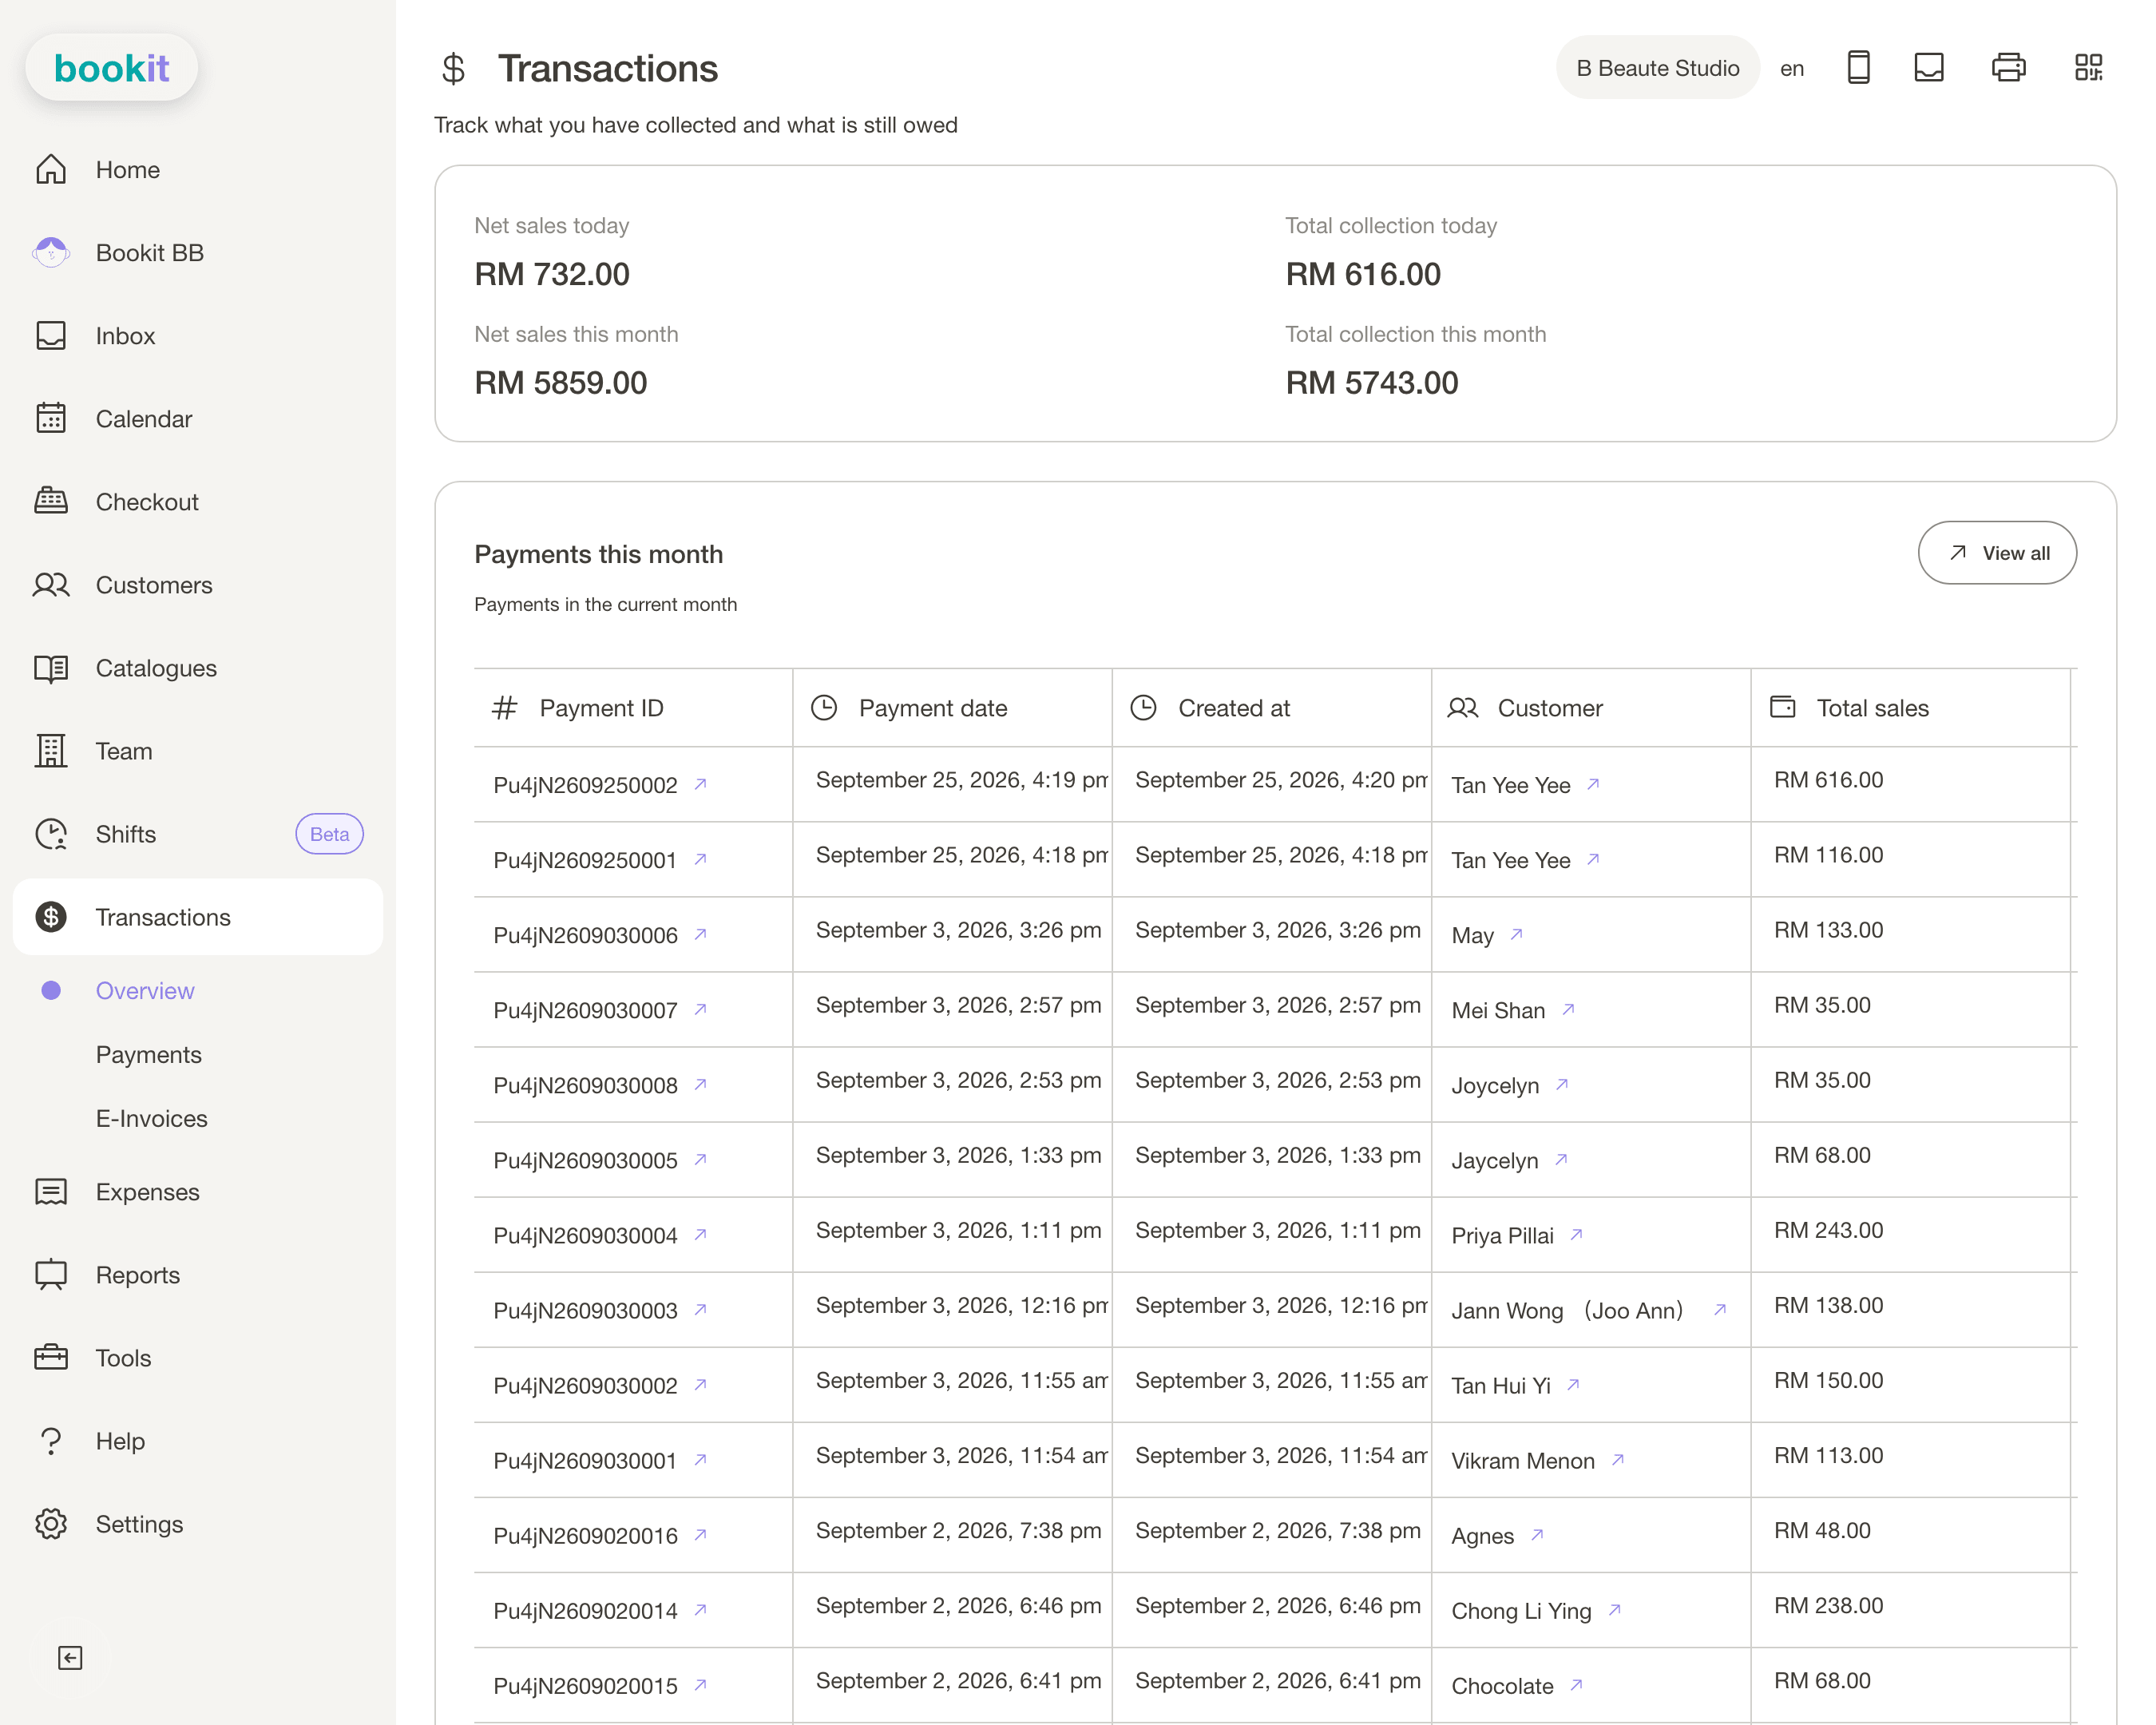Image resolution: width=2156 pixels, height=1725 pixels.
Task: Open Settings in sidebar
Action: point(197,1523)
